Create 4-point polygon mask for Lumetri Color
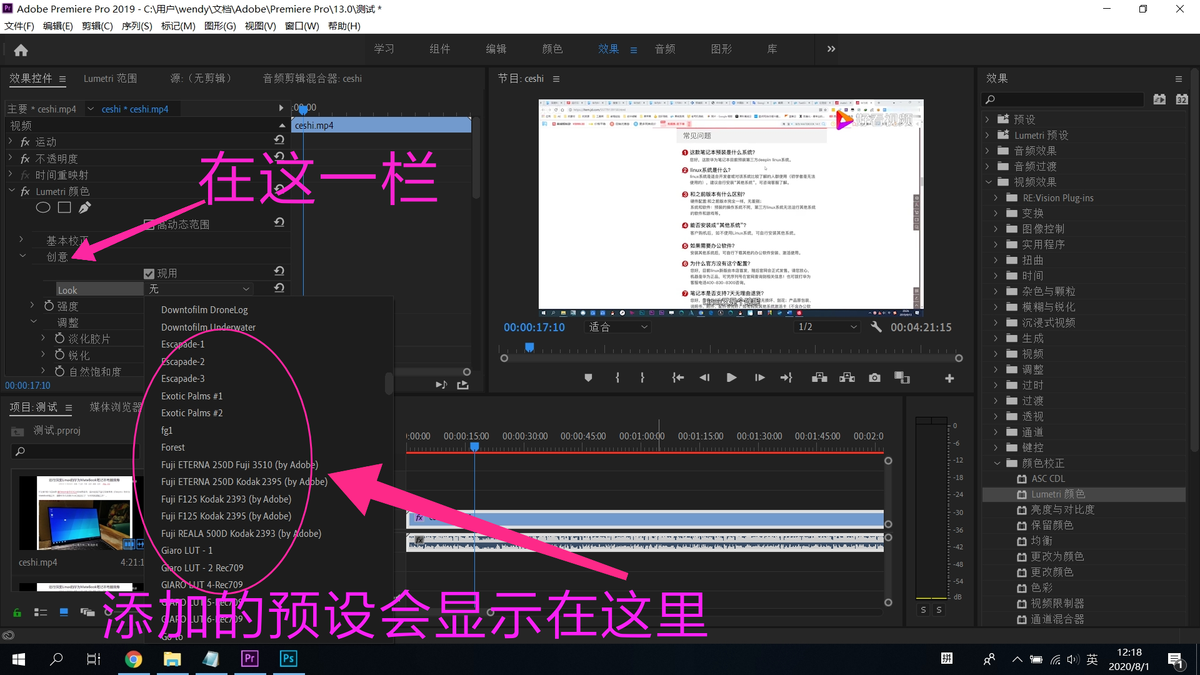The height and width of the screenshot is (675, 1200). click(64, 208)
